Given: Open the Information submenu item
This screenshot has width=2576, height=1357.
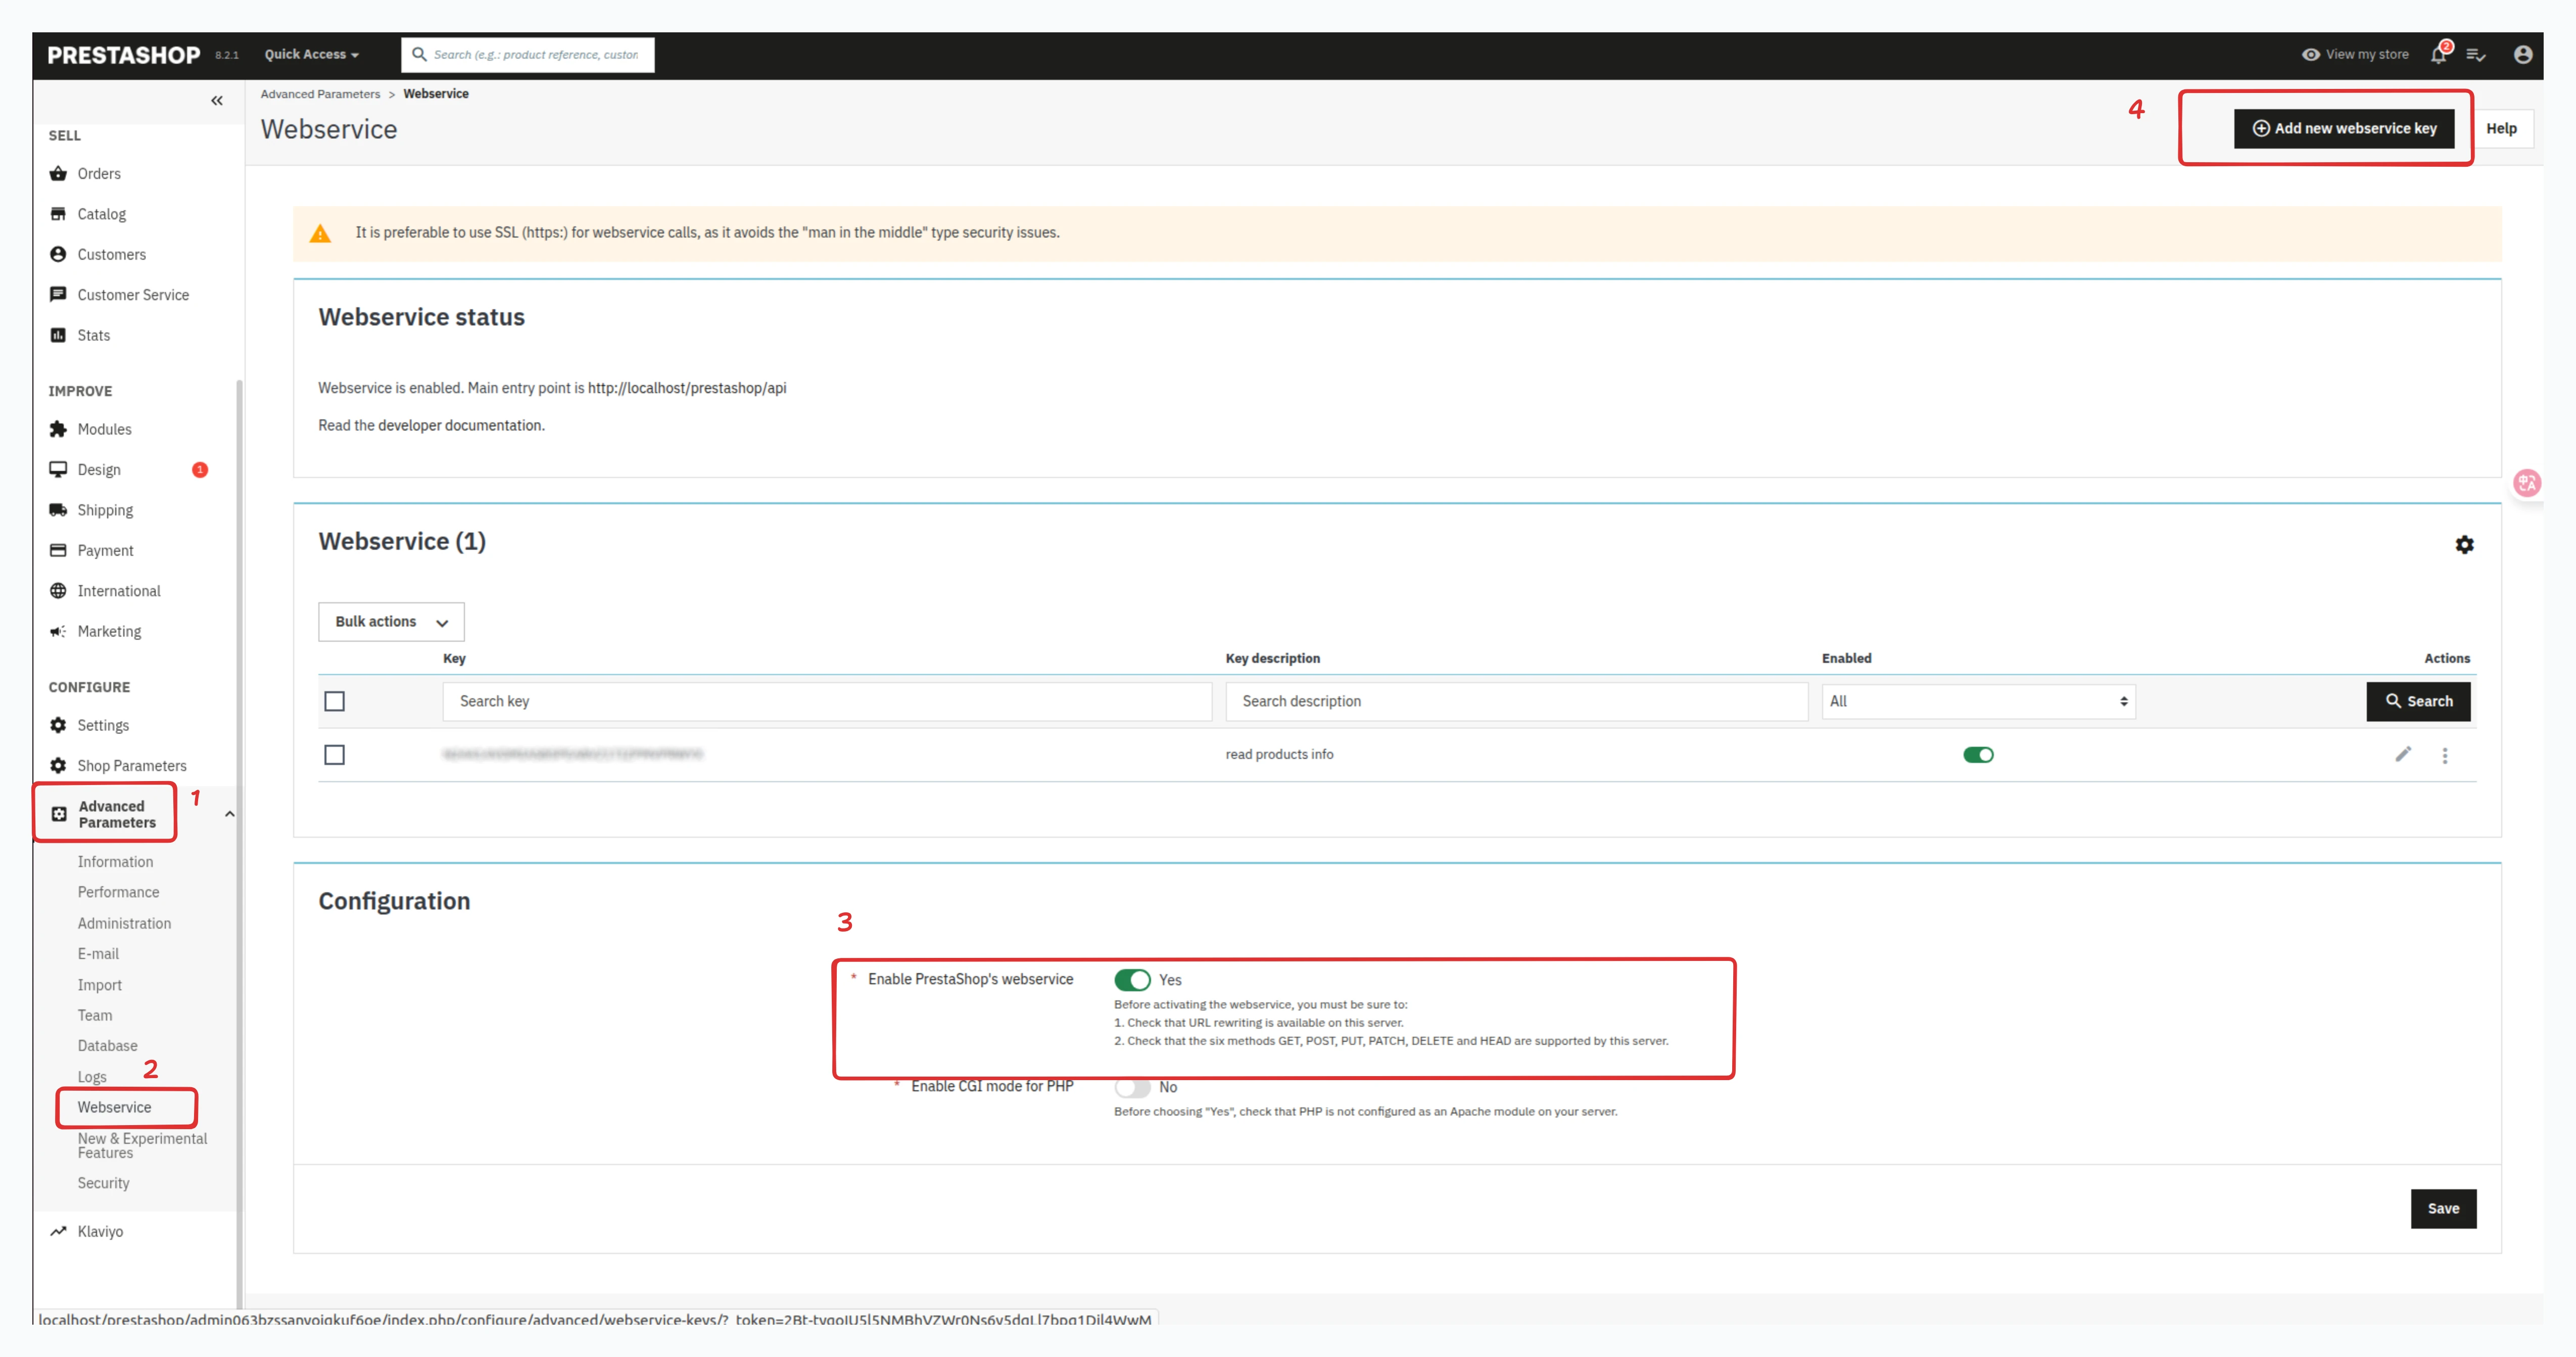Looking at the screenshot, I should (115, 861).
